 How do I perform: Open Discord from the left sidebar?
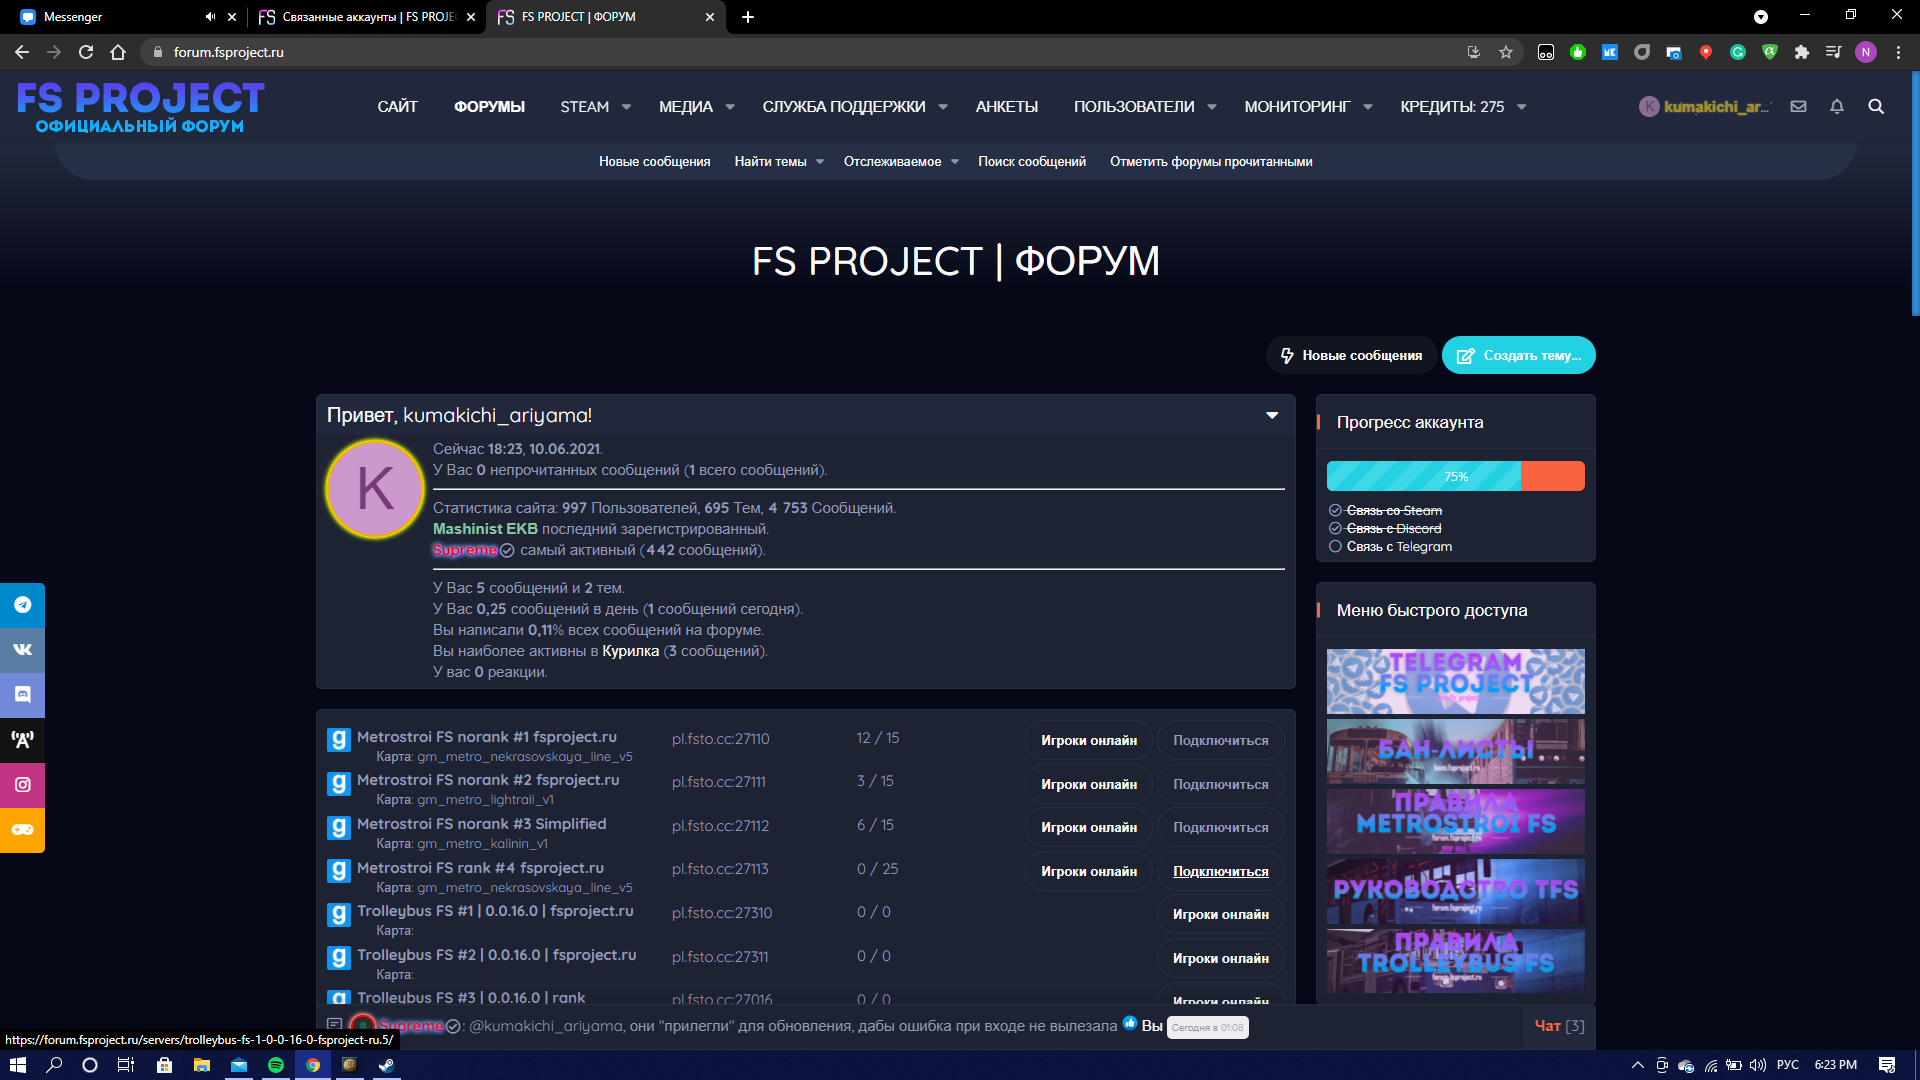click(x=22, y=695)
